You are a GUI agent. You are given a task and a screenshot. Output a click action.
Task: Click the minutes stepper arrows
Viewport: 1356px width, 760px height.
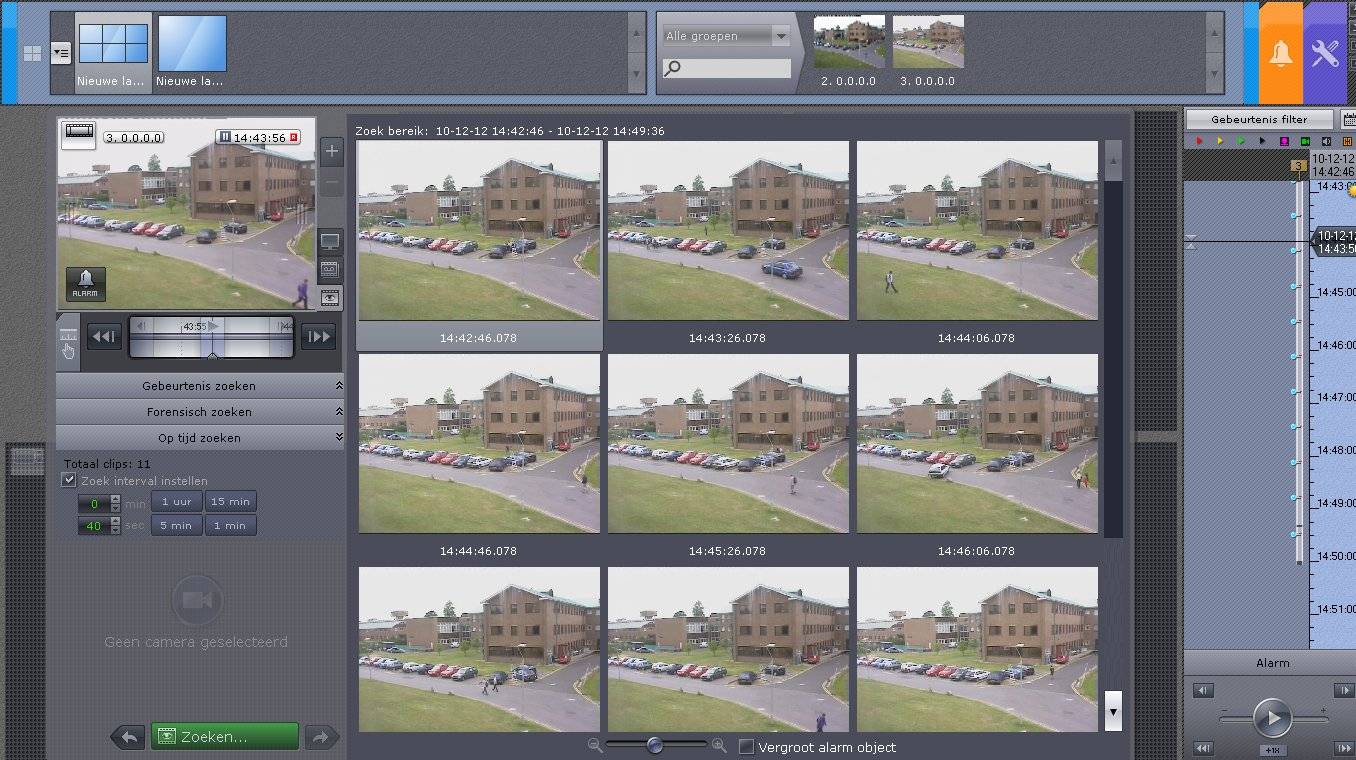point(116,504)
